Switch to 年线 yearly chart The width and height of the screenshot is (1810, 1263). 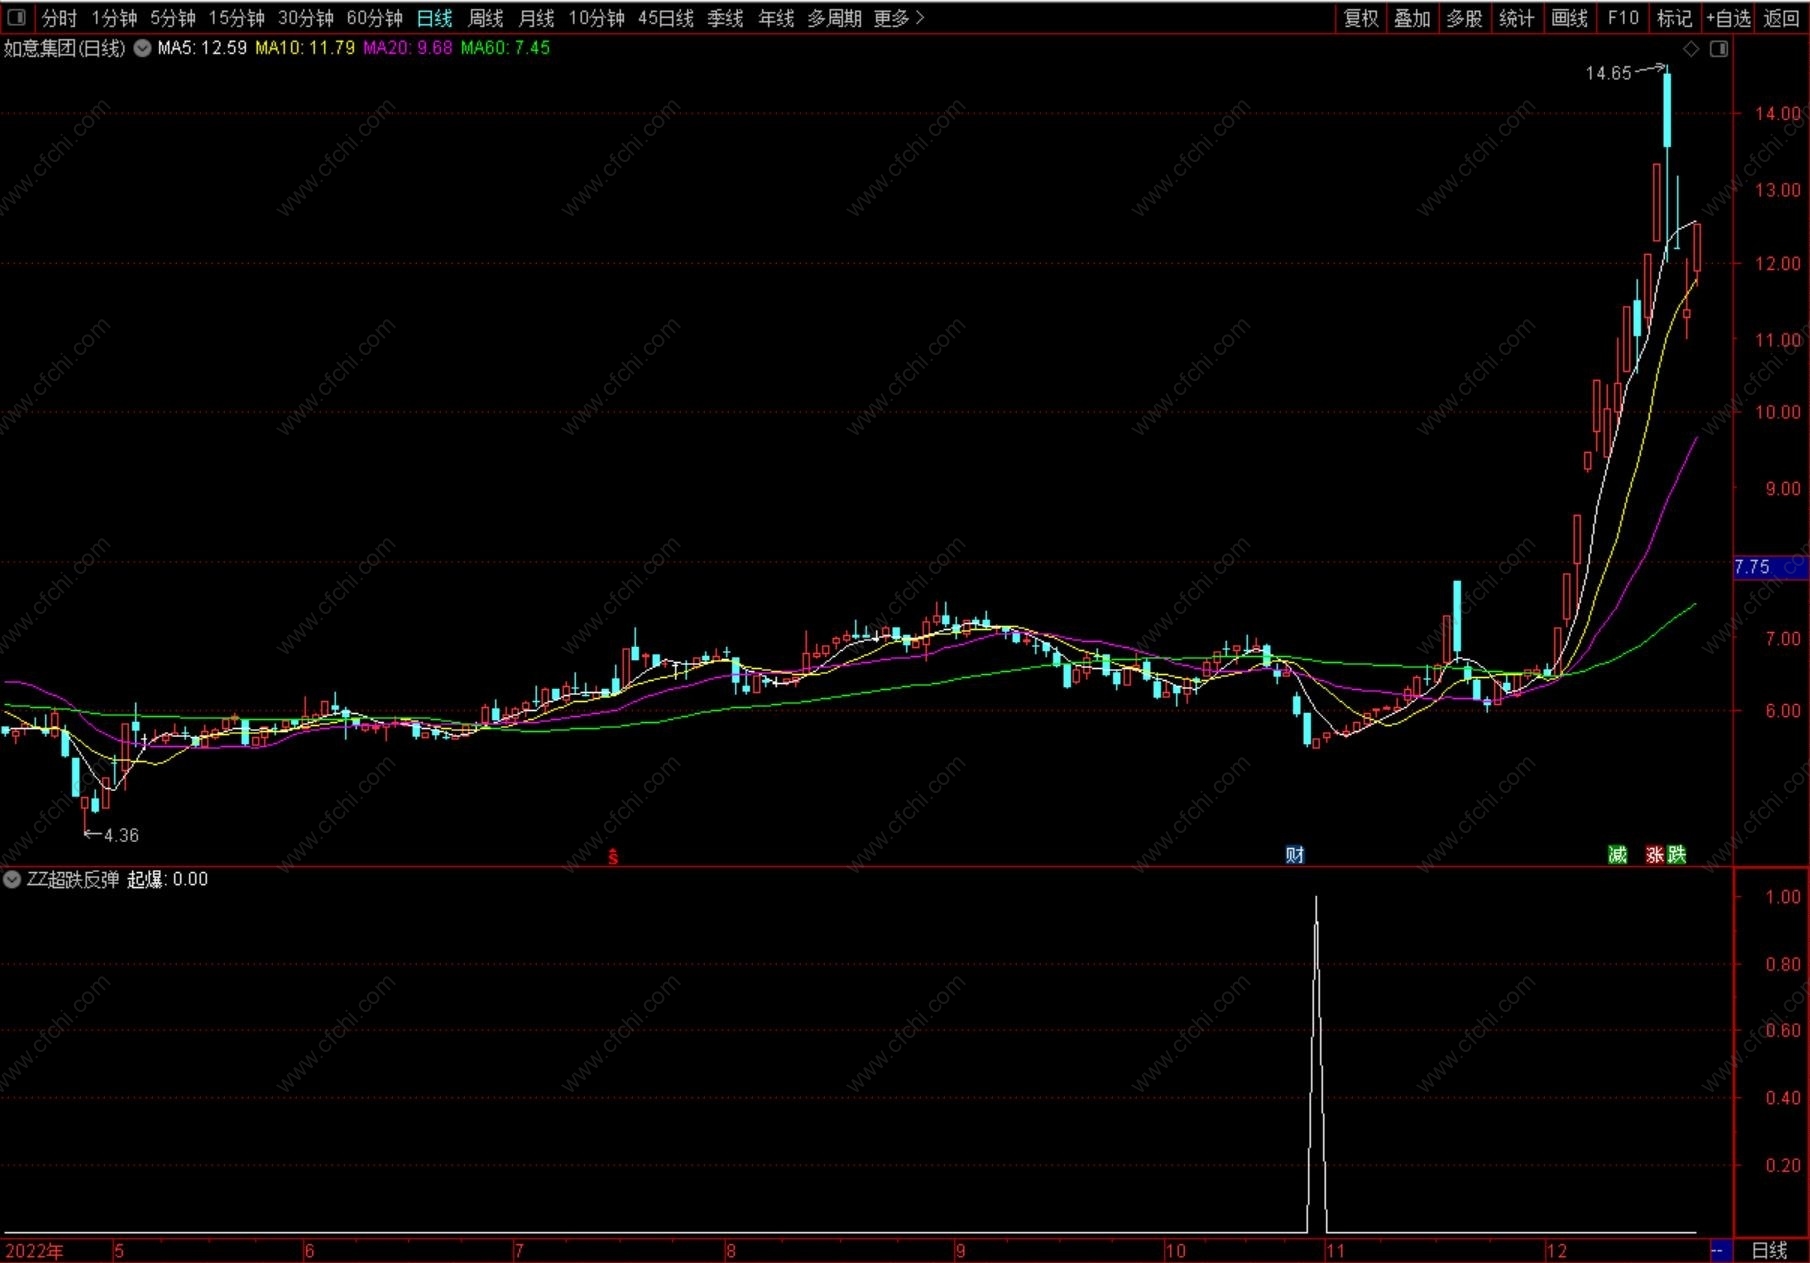(x=776, y=18)
